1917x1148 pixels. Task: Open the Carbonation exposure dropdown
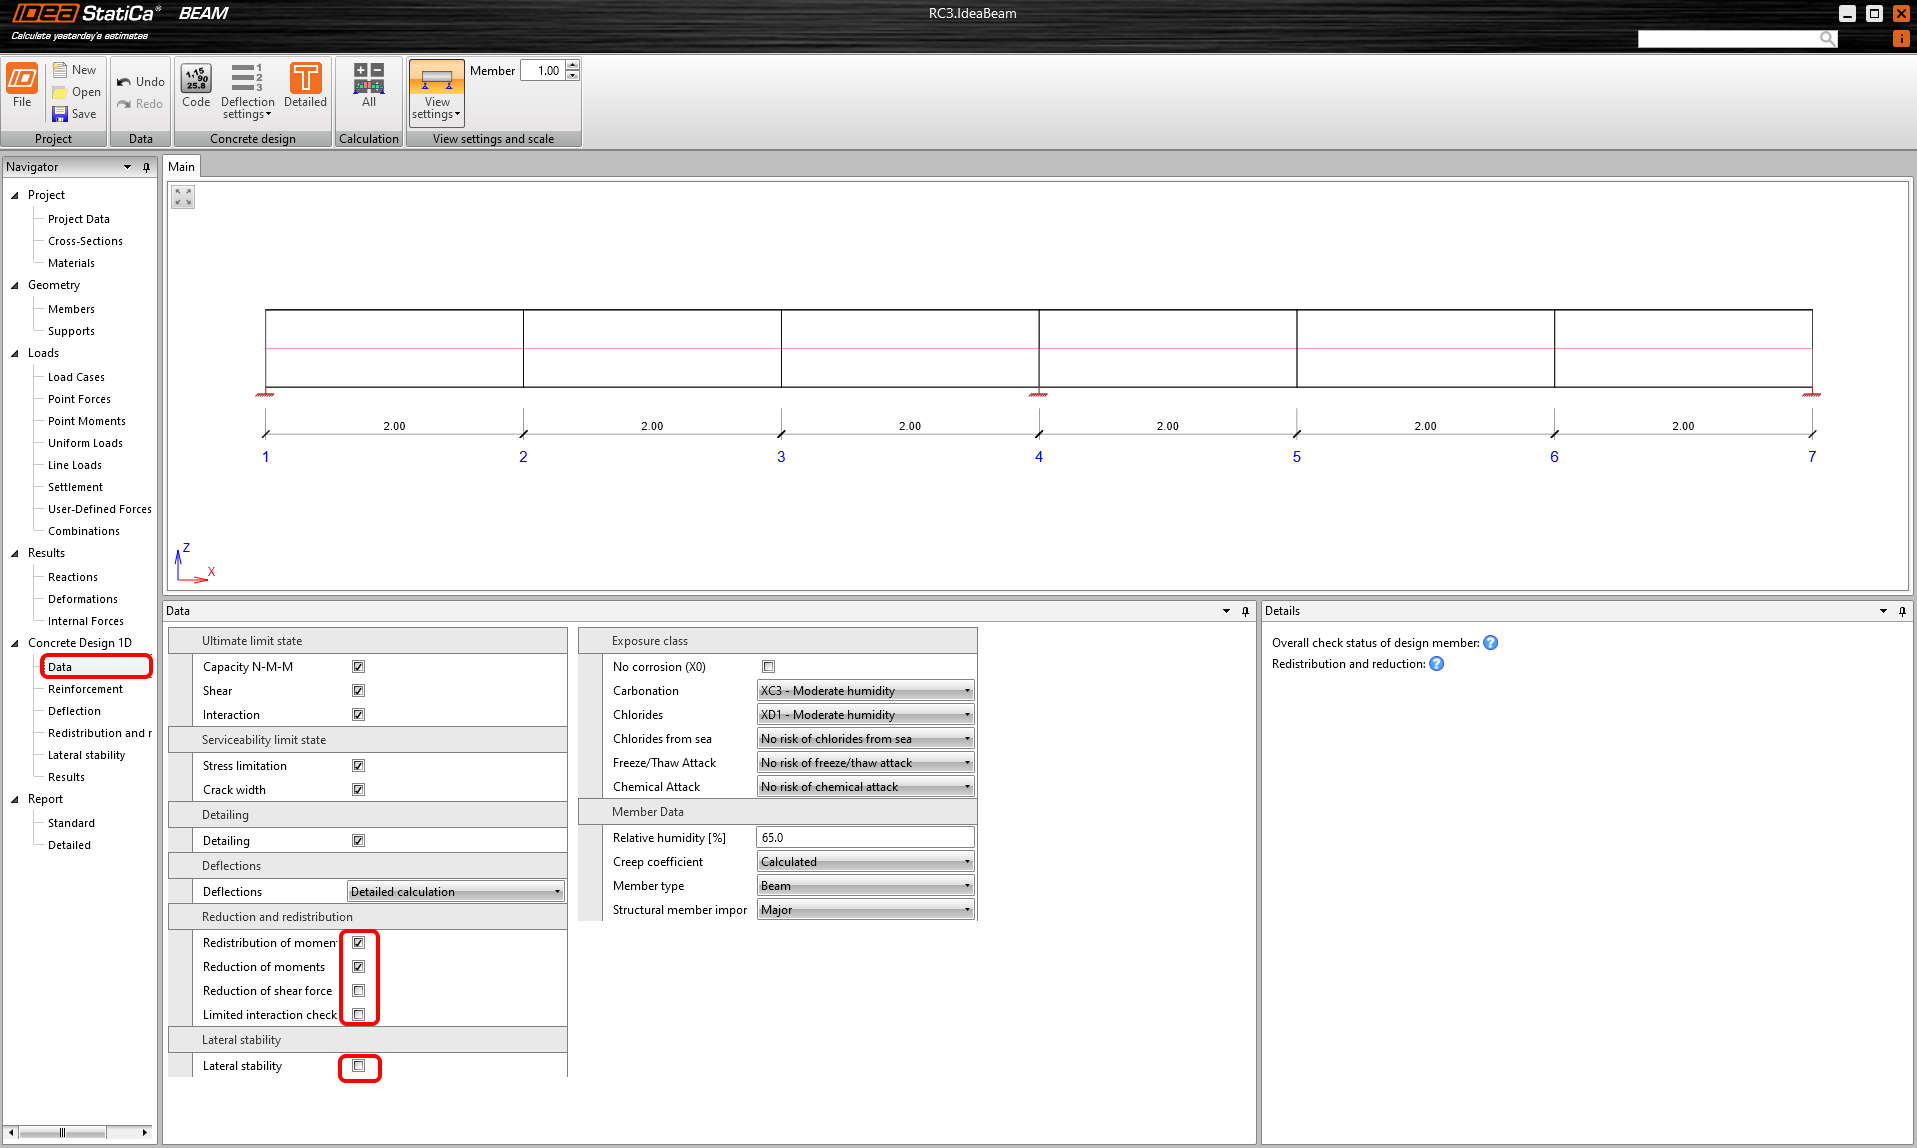pyautogui.click(x=865, y=691)
